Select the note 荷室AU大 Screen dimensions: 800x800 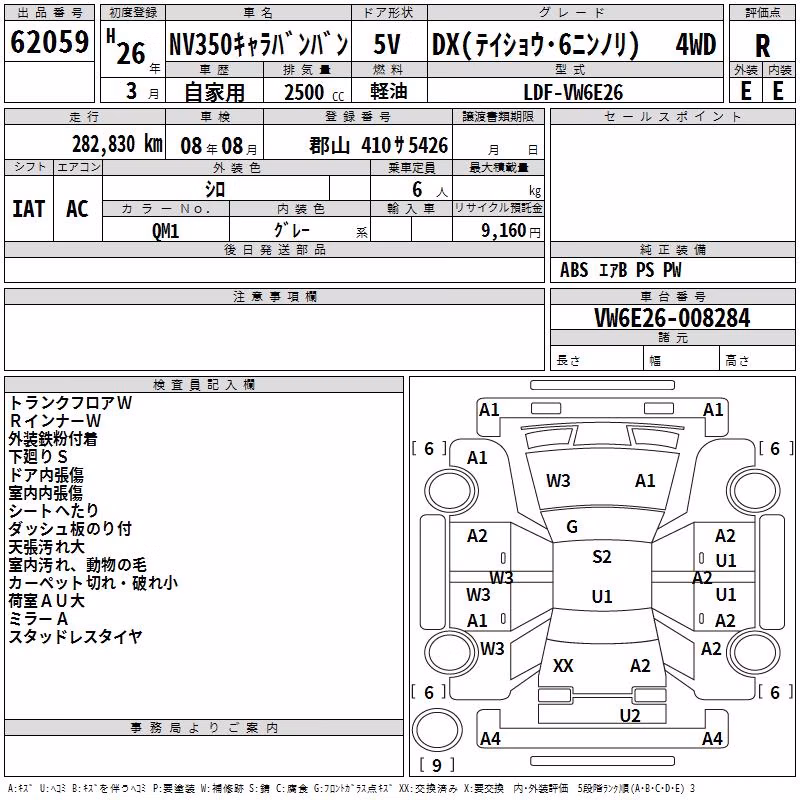(x=46, y=601)
